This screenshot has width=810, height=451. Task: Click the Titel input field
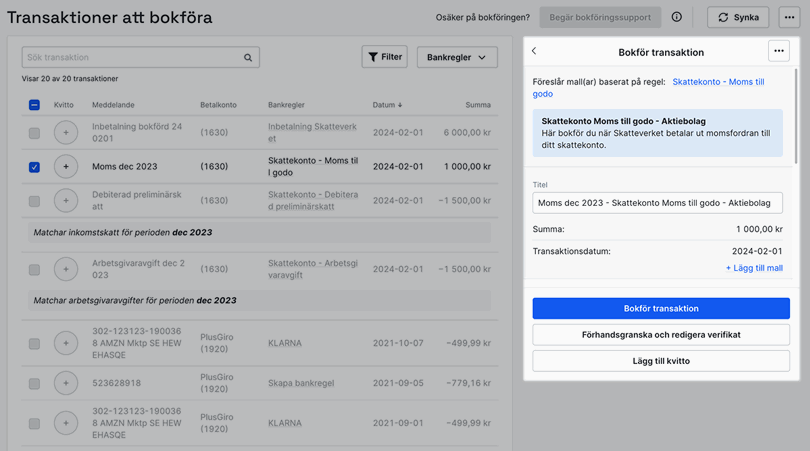[657, 203]
